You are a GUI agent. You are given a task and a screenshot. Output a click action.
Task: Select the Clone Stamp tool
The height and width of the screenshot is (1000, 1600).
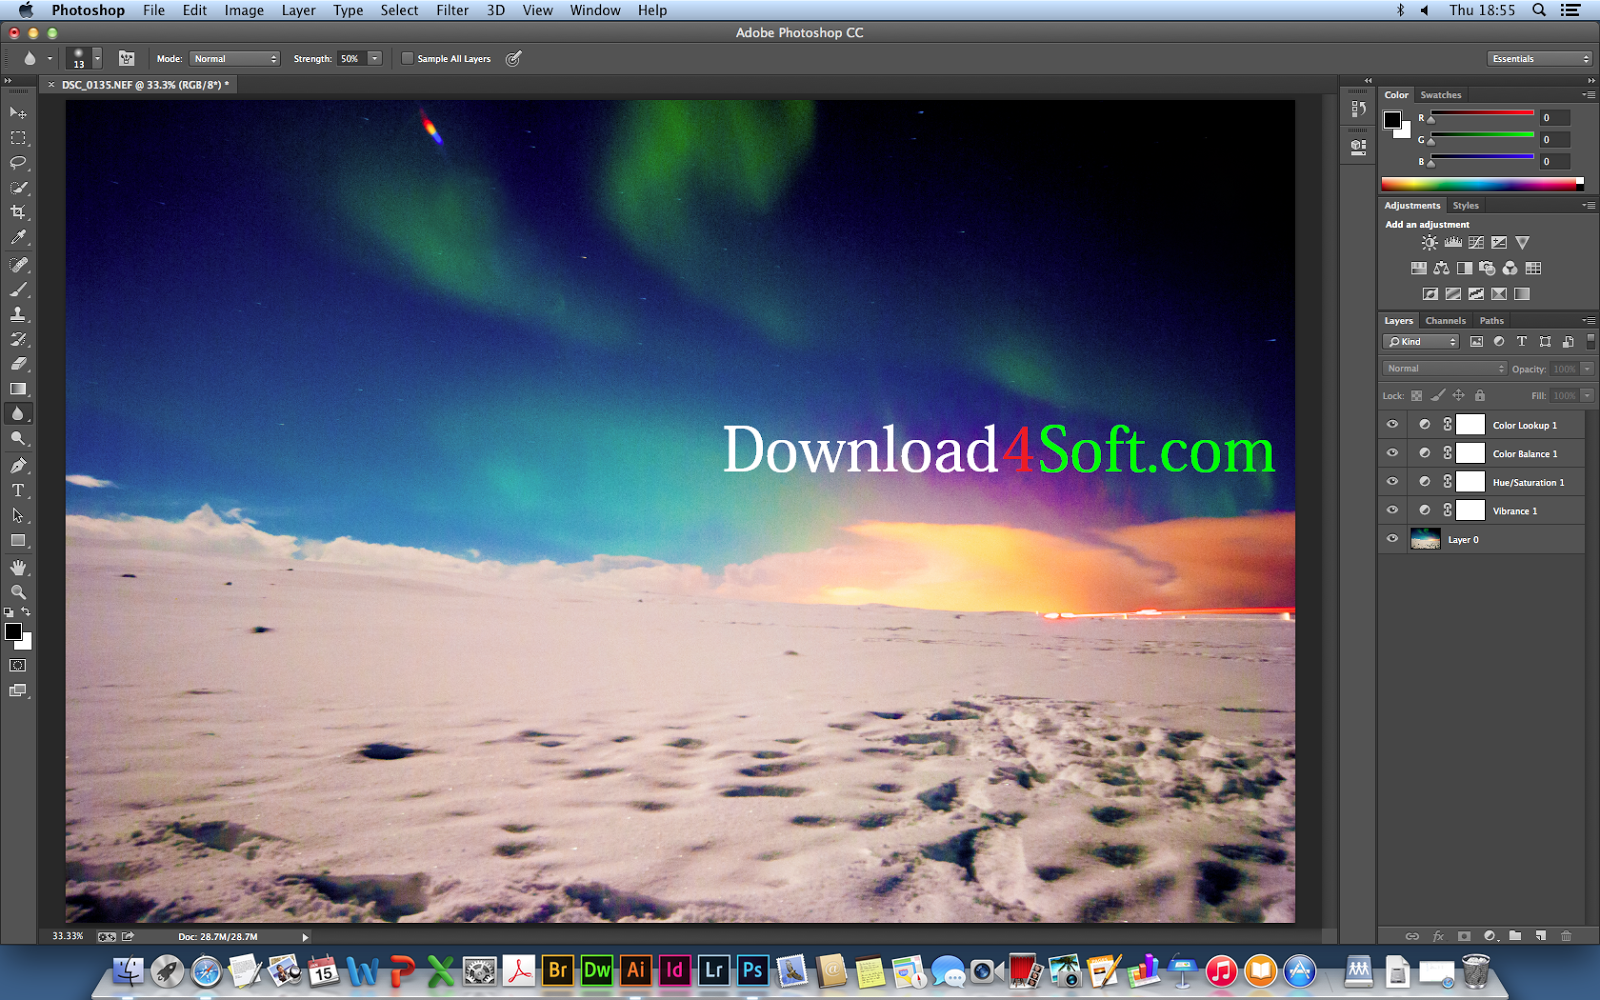click(x=18, y=314)
